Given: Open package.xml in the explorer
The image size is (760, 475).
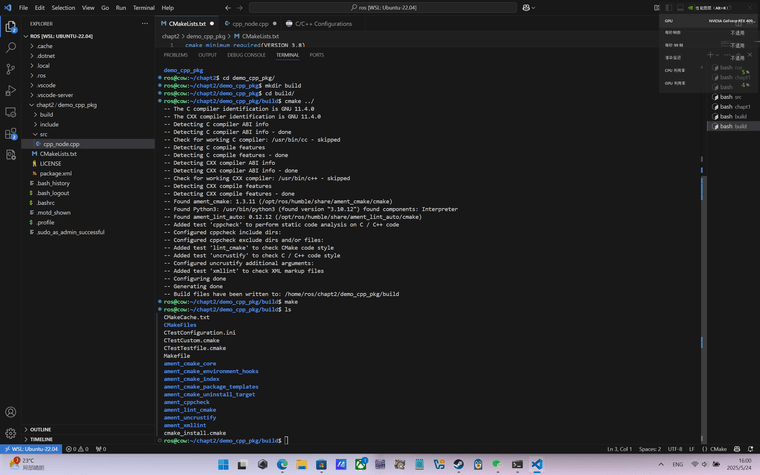Looking at the screenshot, I should pos(88,173).
